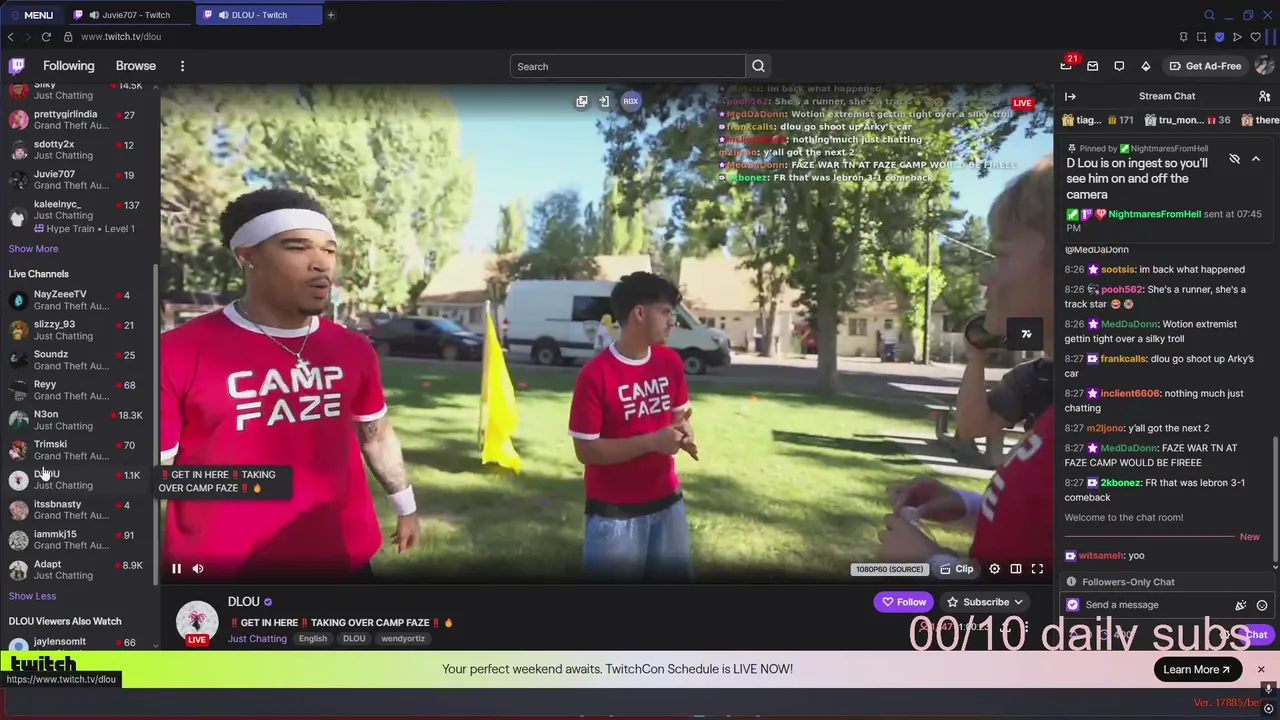Image resolution: width=1280 pixels, height=720 pixels.
Task: Open the Trimski channel in the sidebar
Action: [76, 450]
